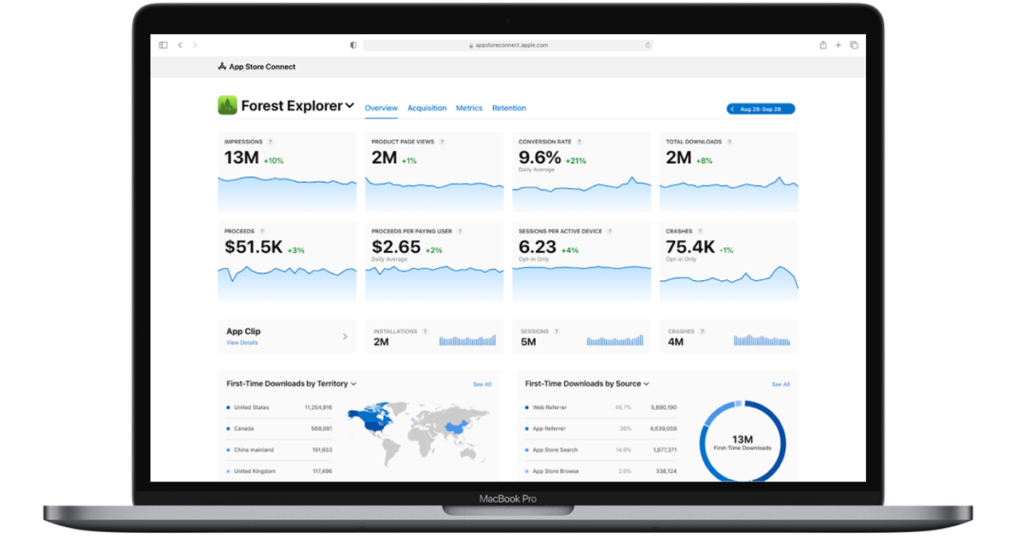Click the Impressions help question mark
The height and width of the screenshot is (538, 1024).
pos(270,142)
